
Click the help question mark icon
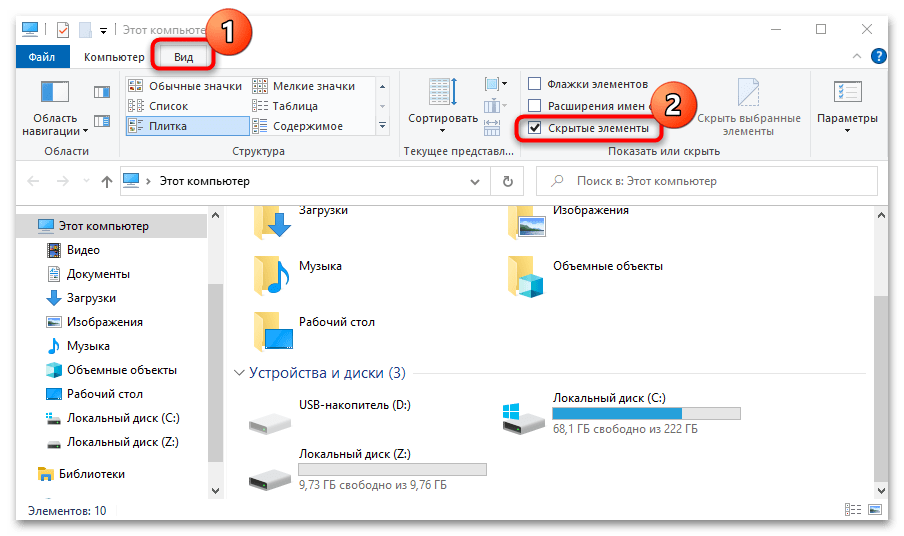tap(879, 57)
